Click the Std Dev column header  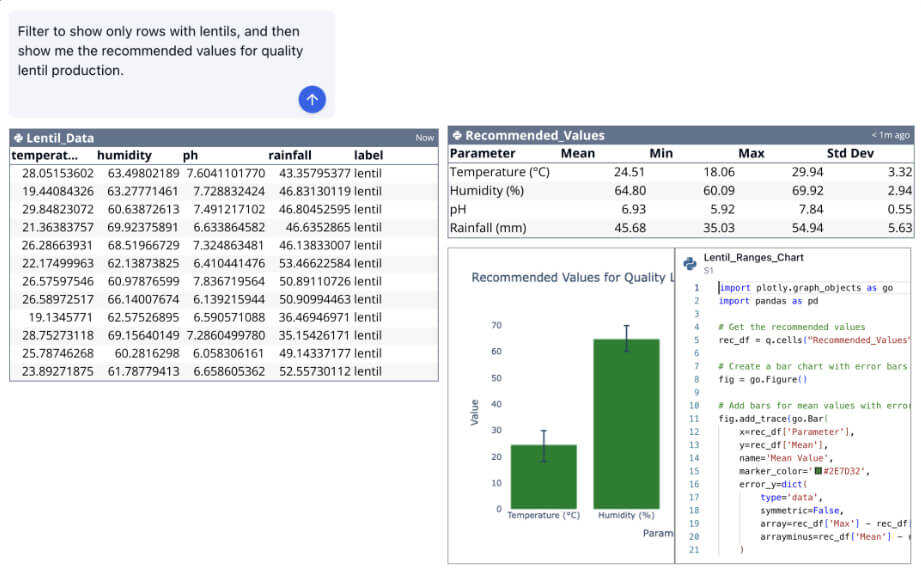pos(850,153)
